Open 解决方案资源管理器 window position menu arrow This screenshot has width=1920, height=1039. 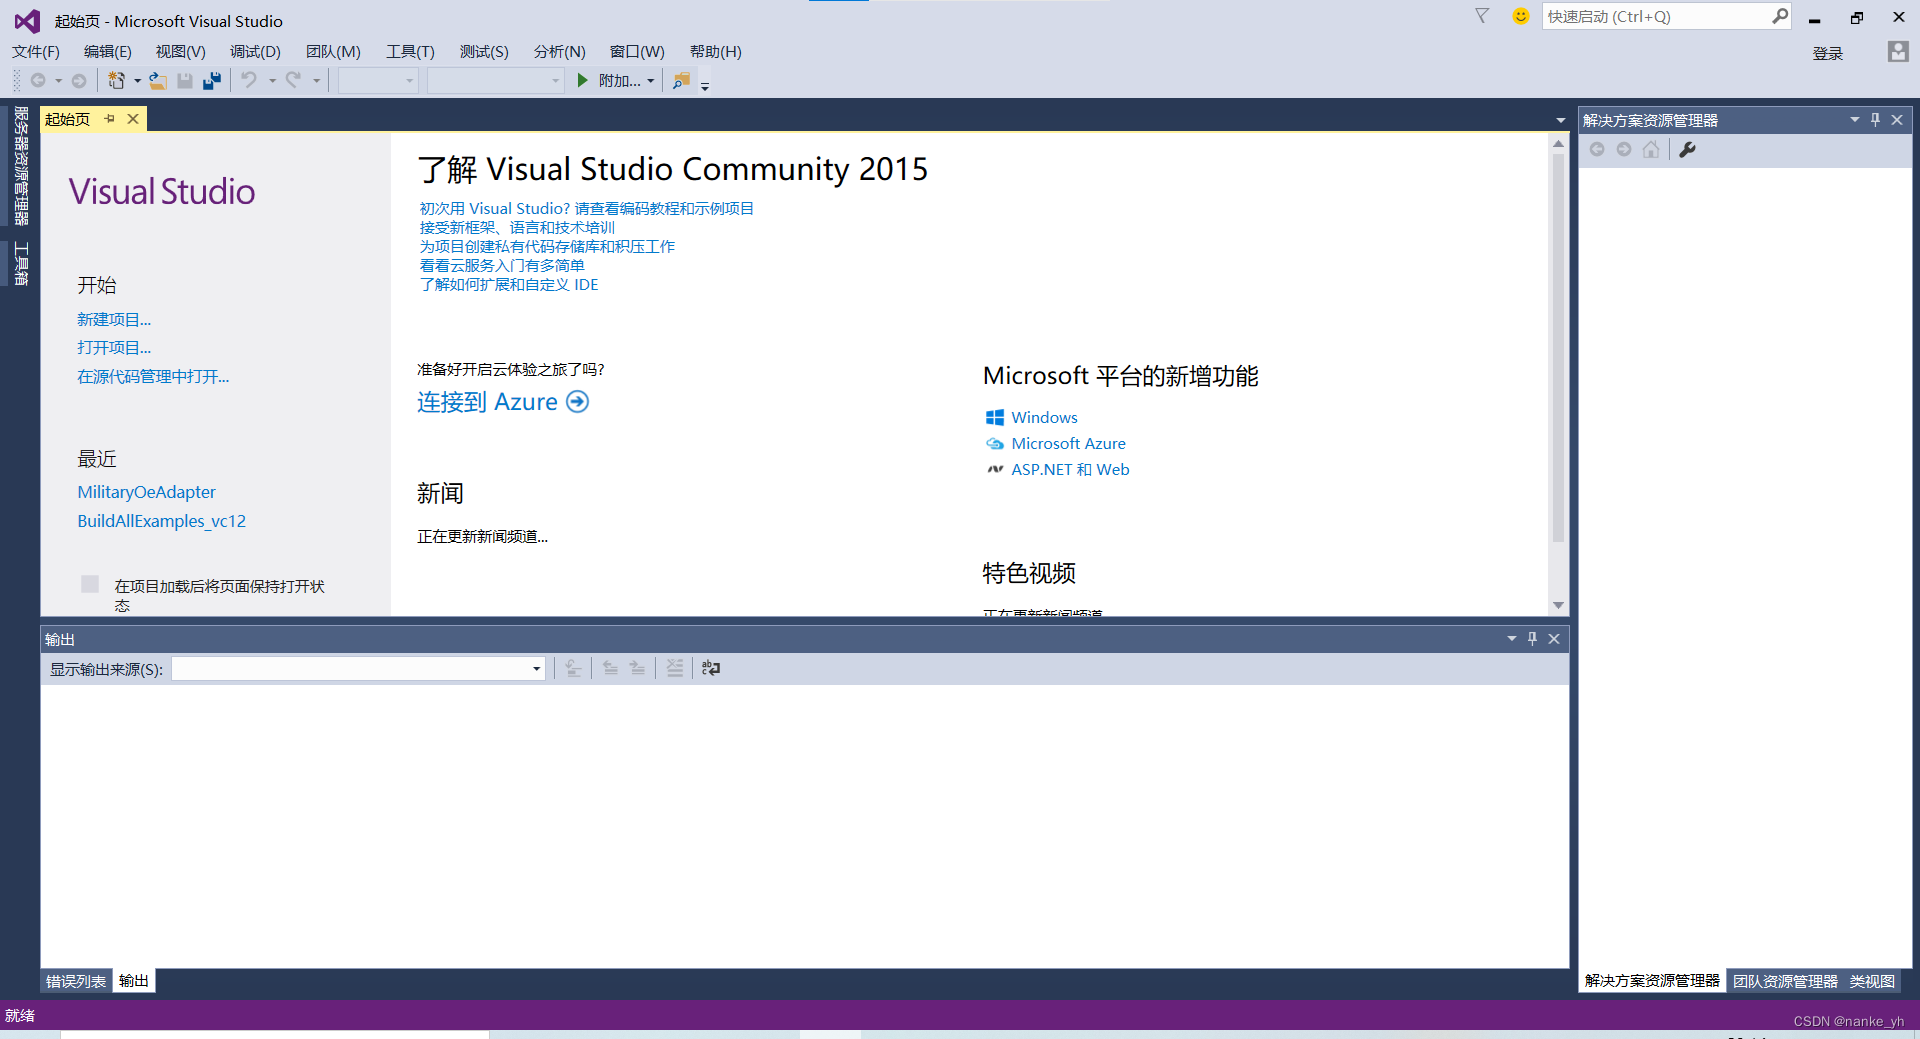pyautogui.click(x=1854, y=120)
